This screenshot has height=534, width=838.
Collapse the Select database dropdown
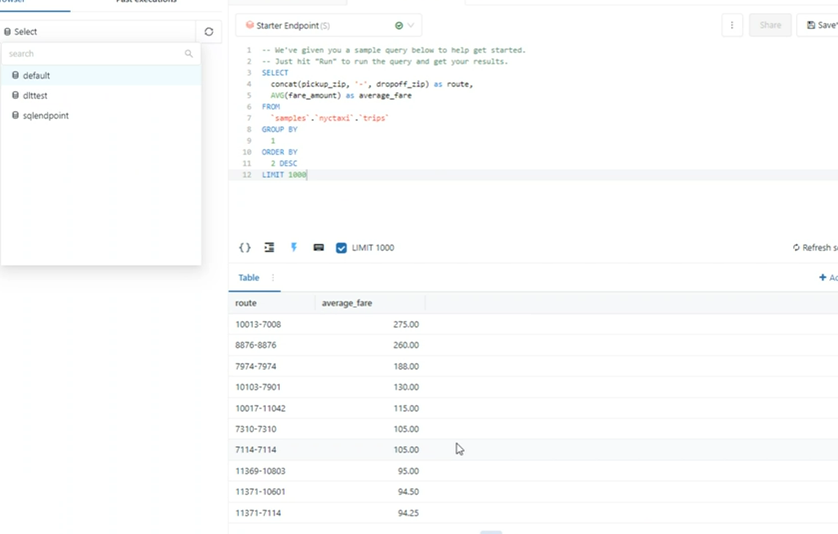98,32
